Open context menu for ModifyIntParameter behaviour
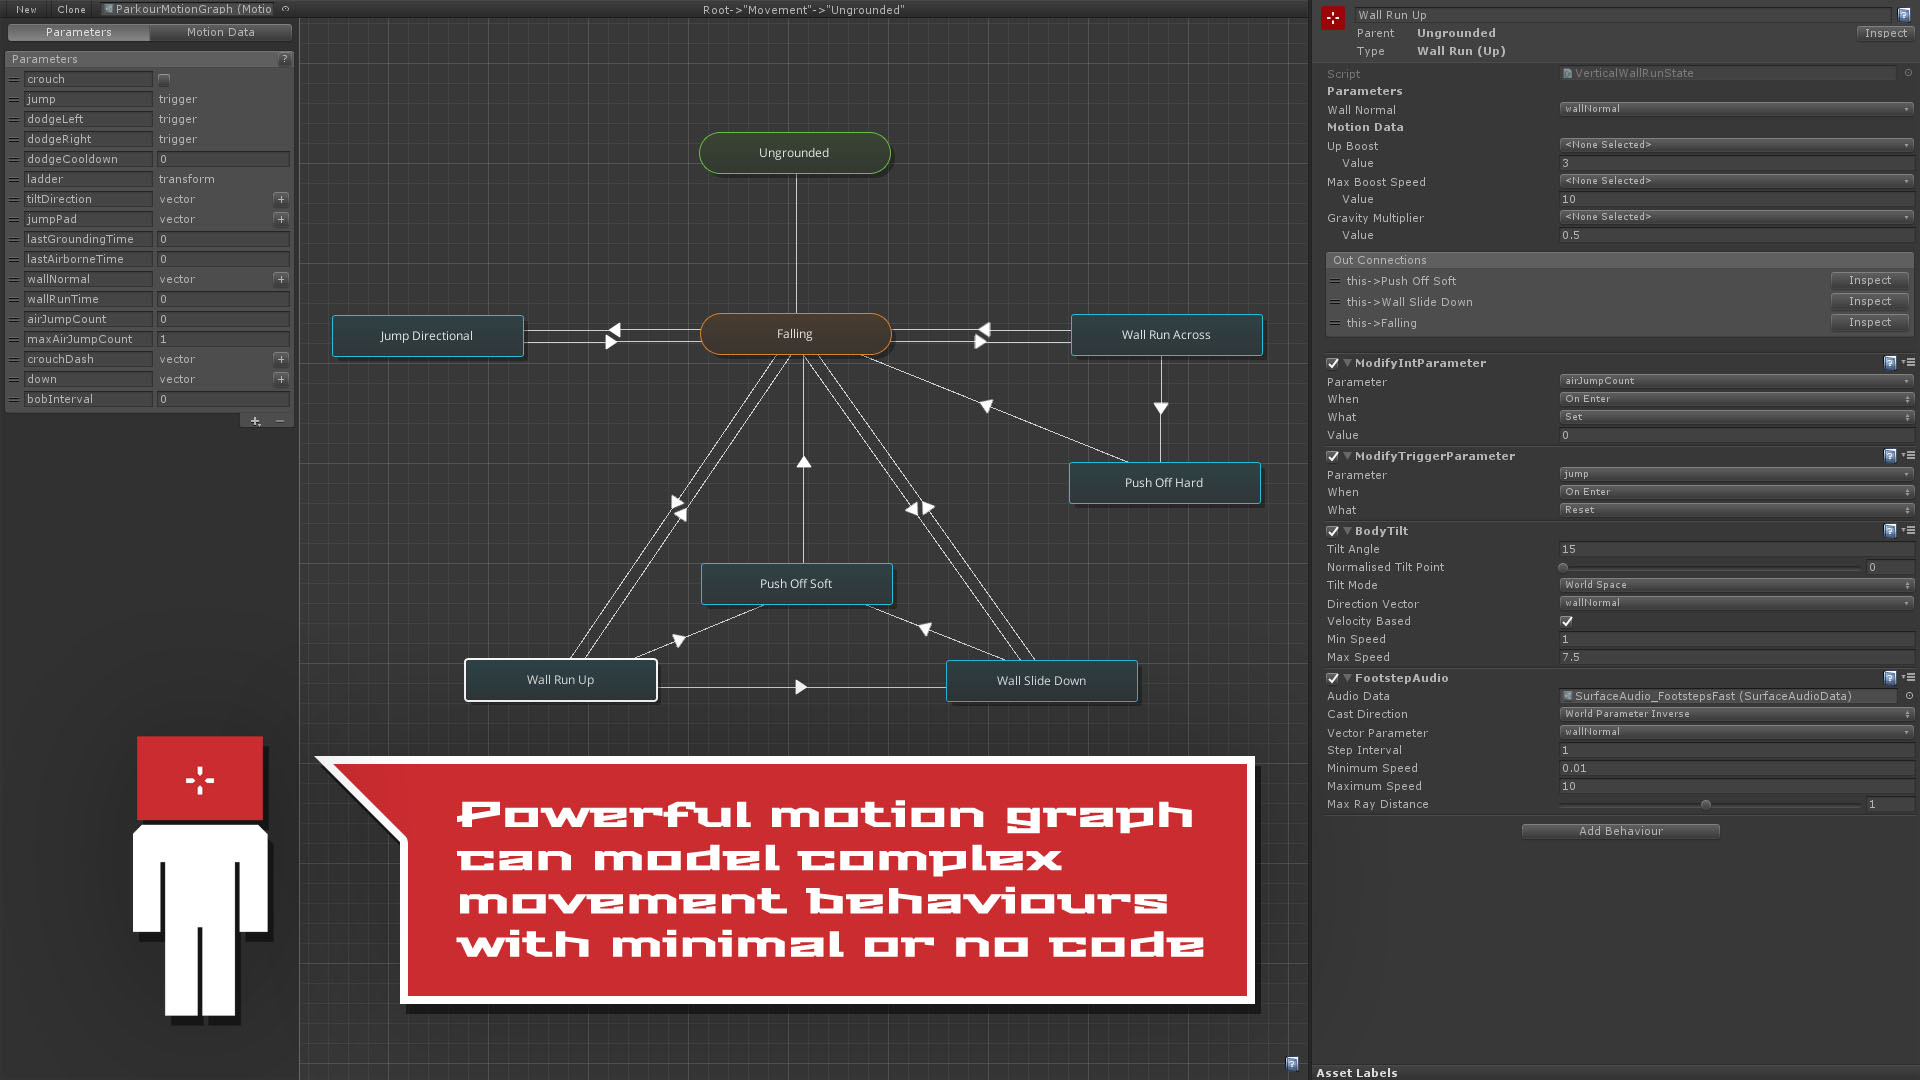 pyautogui.click(x=1908, y=363)
